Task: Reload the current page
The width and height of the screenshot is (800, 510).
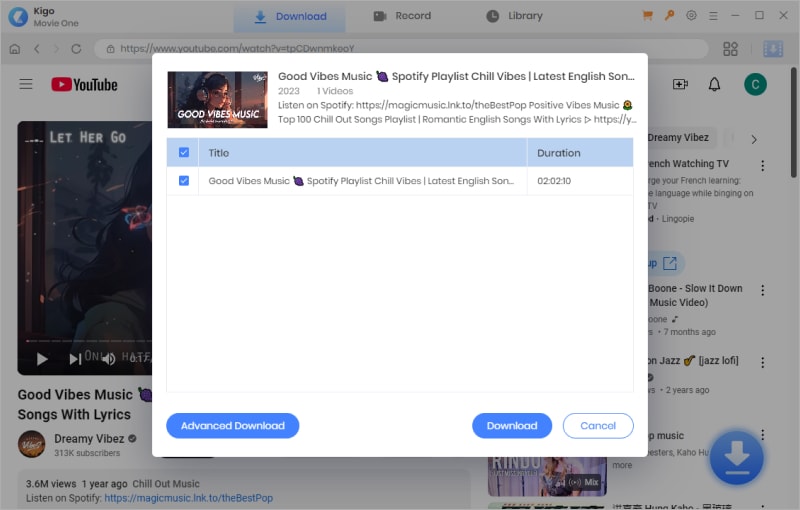Action: pos(76,49)
